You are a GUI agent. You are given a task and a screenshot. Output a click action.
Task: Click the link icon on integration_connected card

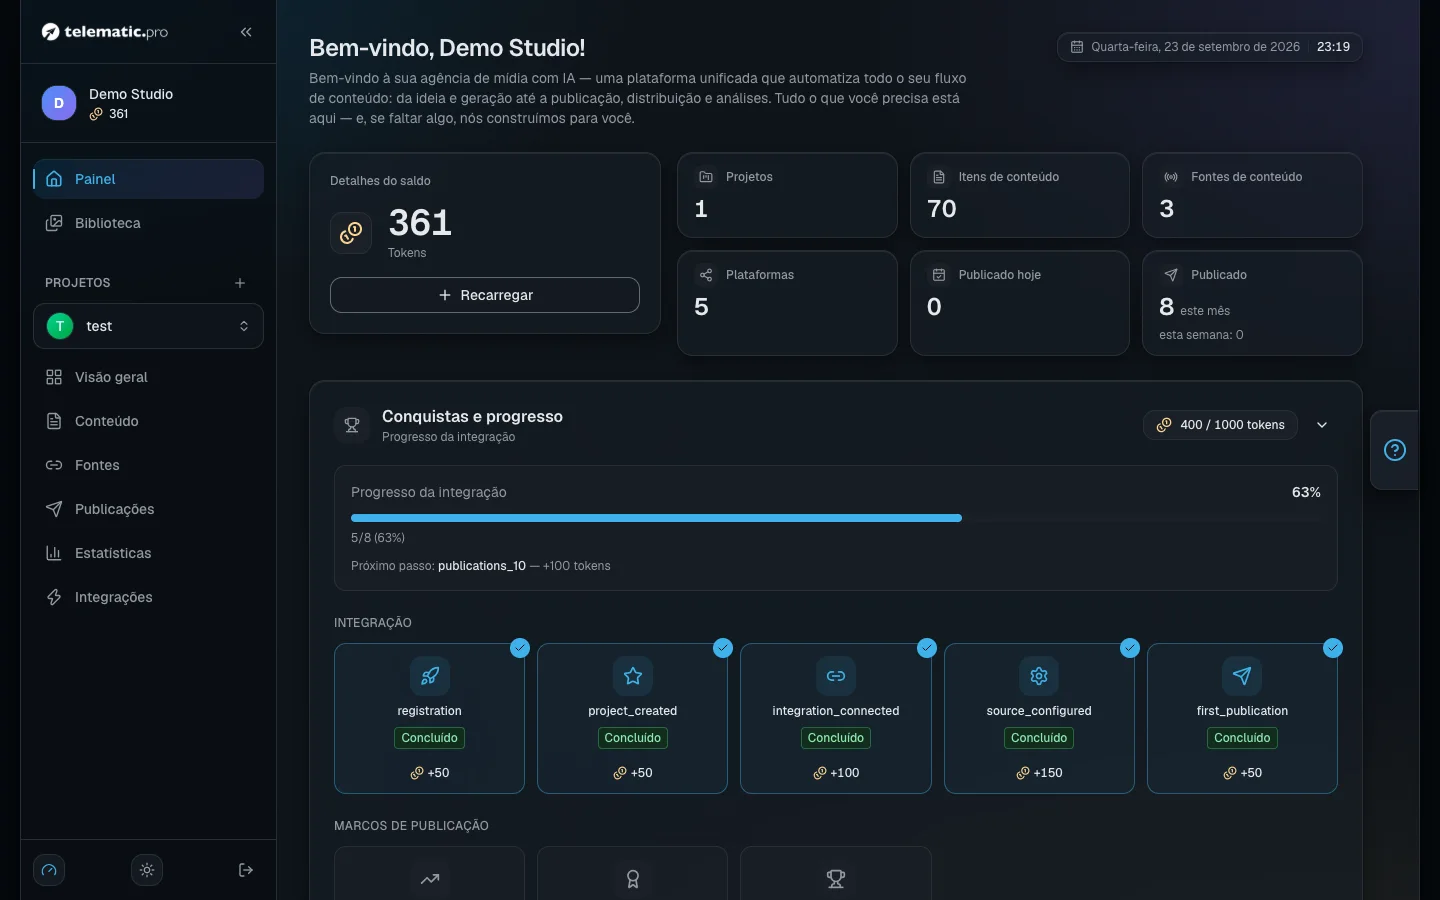pyautogui.click(x=836, y=676)
